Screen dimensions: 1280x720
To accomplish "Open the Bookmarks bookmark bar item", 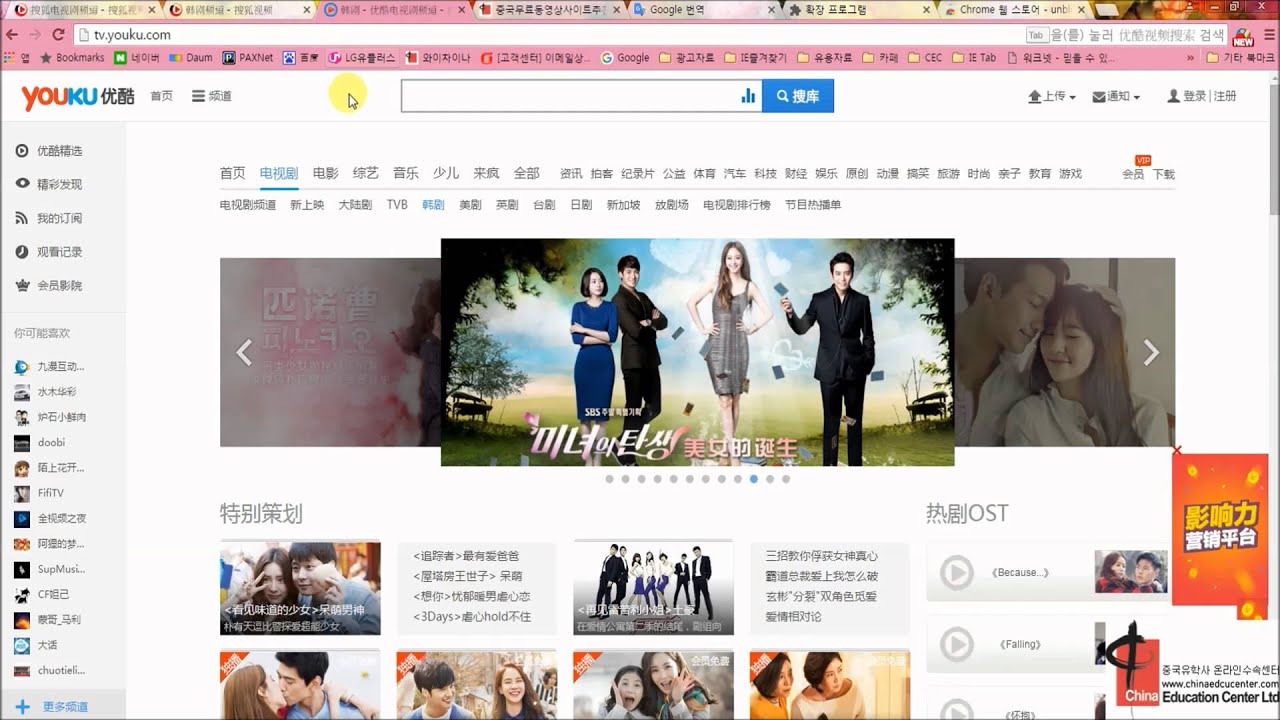I will [x=71, y=58].
